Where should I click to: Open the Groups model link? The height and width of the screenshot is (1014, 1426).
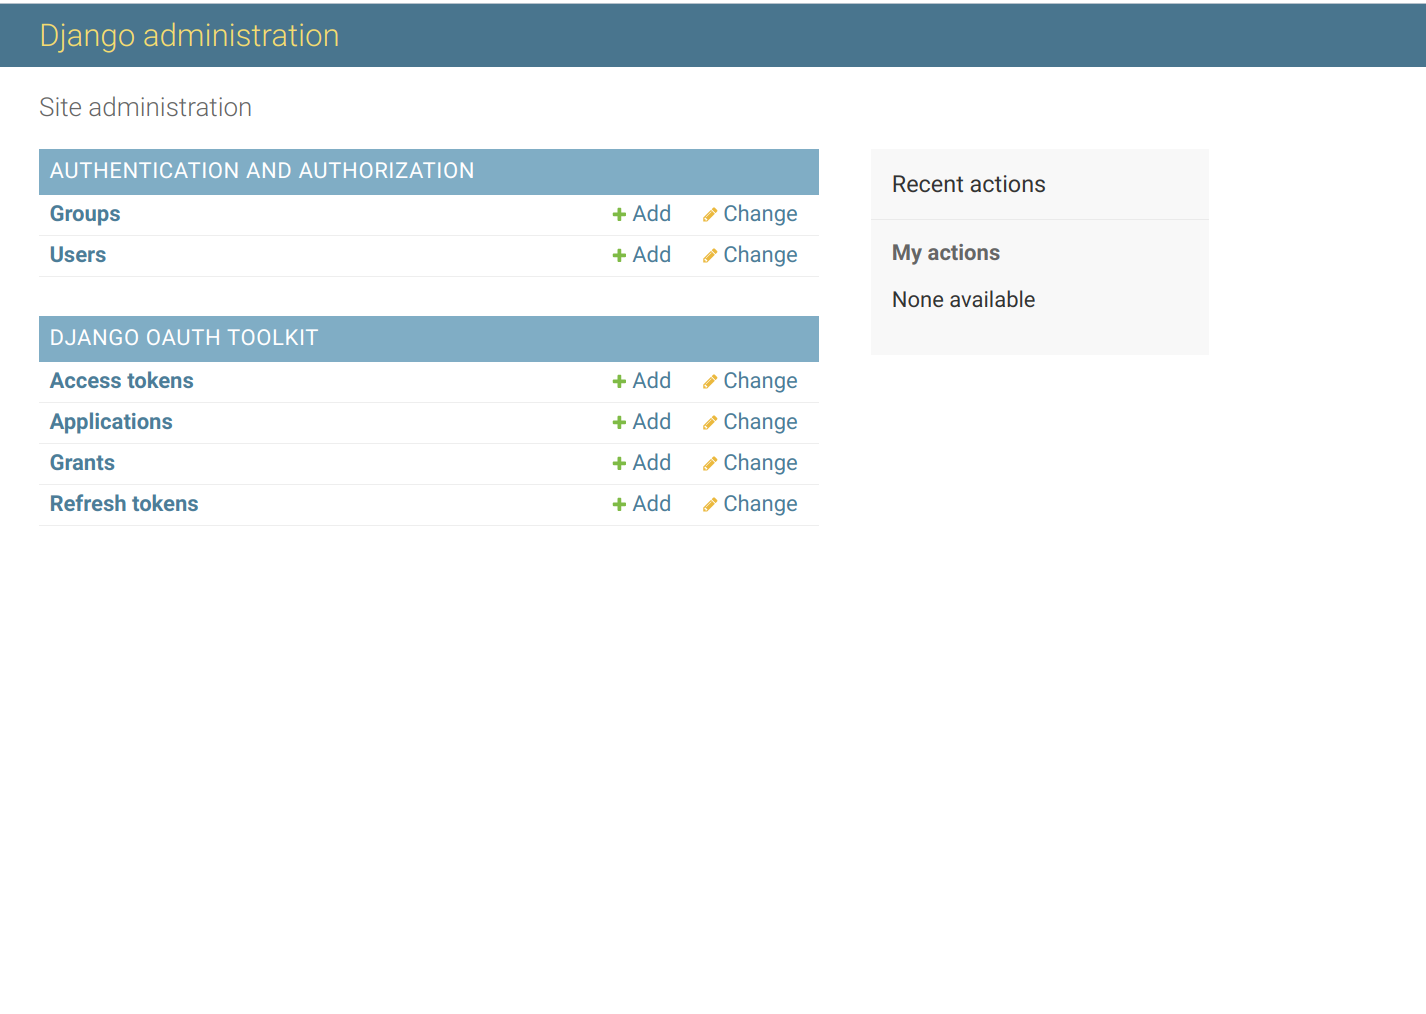point(85,214)
